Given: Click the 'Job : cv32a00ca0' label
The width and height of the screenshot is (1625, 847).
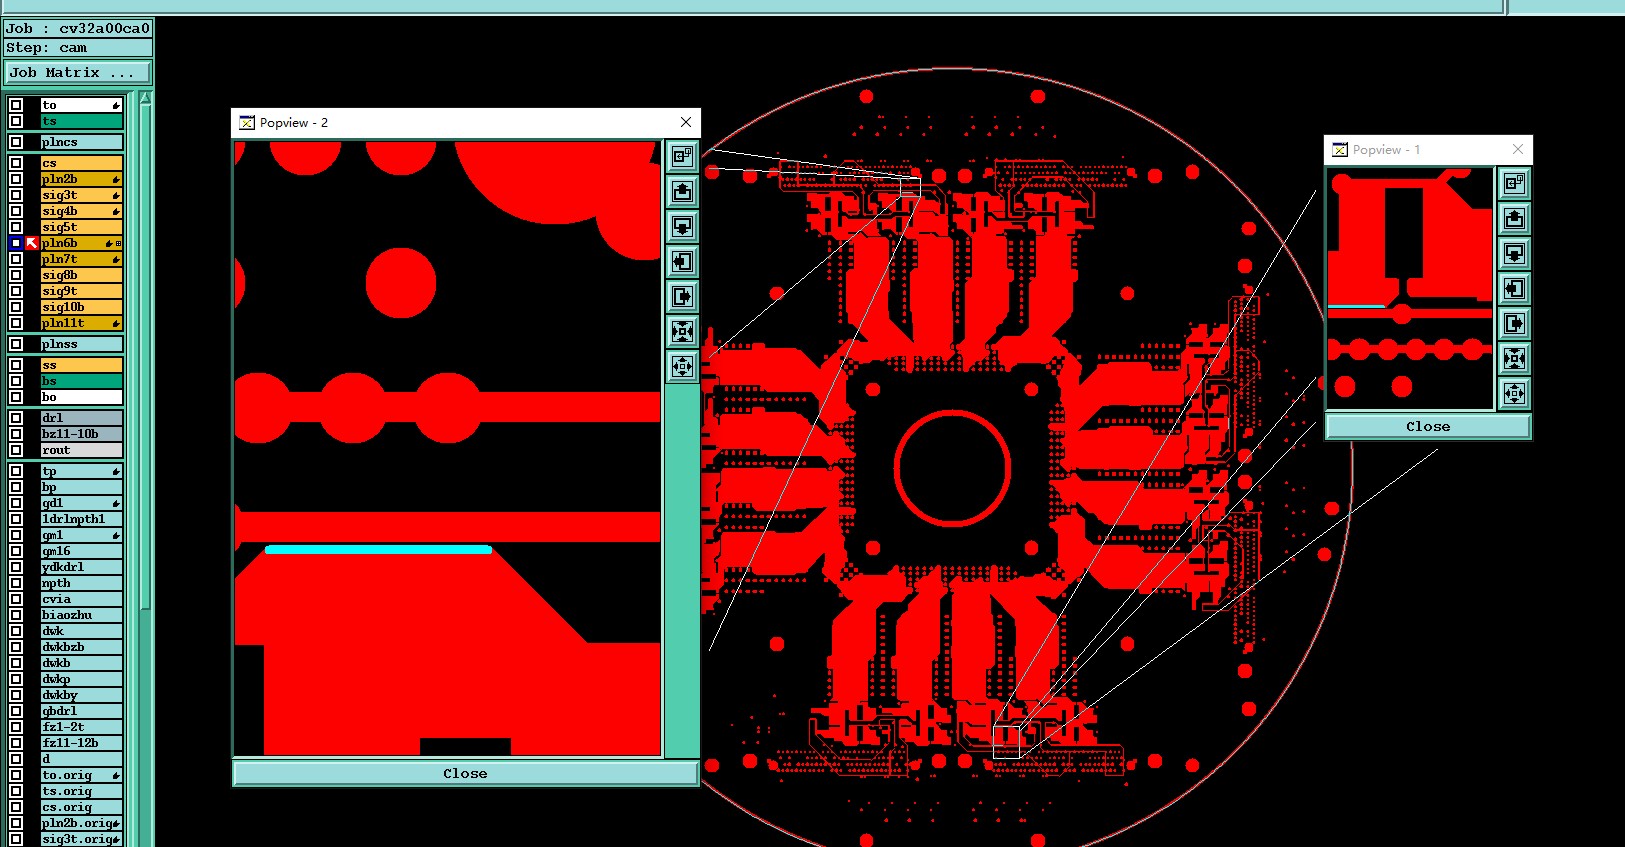Looking at the screenshot, I should coord(78,28).
